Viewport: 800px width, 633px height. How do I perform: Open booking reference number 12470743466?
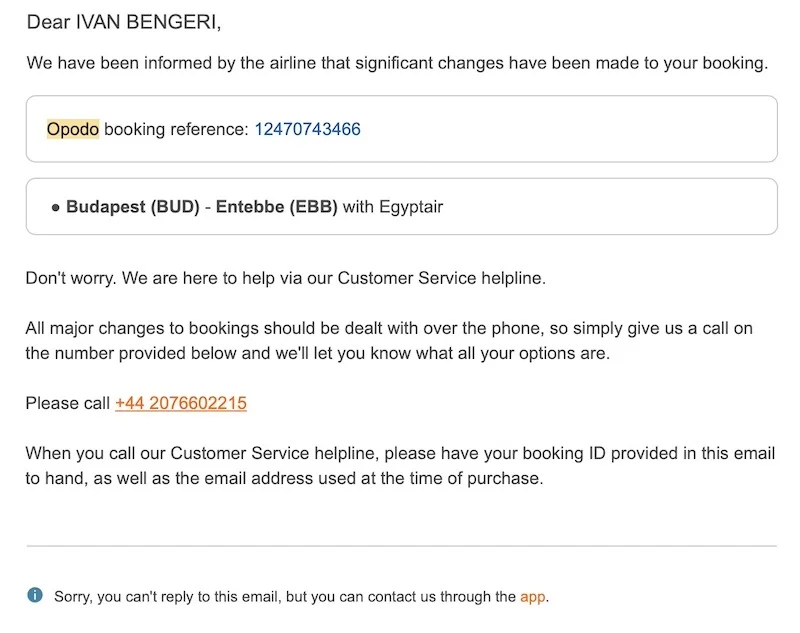(307, 129)
